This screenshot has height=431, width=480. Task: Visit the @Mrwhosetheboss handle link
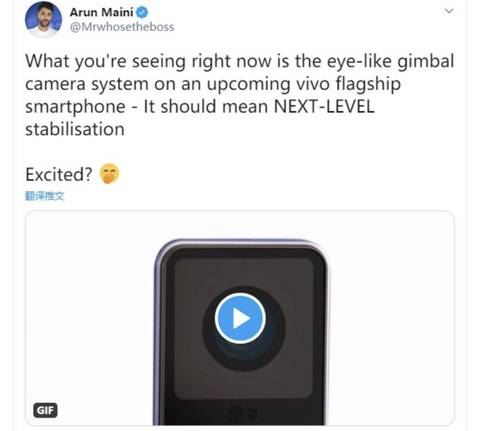(122, 27)
